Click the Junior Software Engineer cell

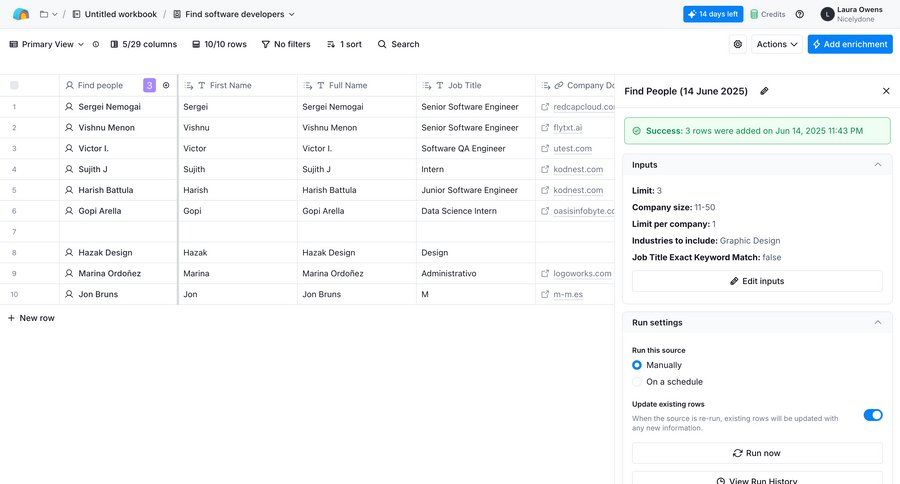475,190
